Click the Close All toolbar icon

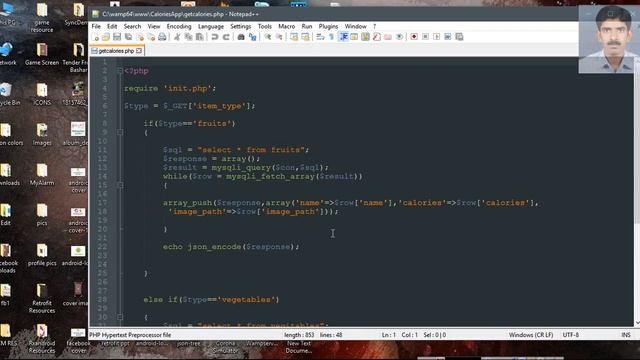click(151, 37)
